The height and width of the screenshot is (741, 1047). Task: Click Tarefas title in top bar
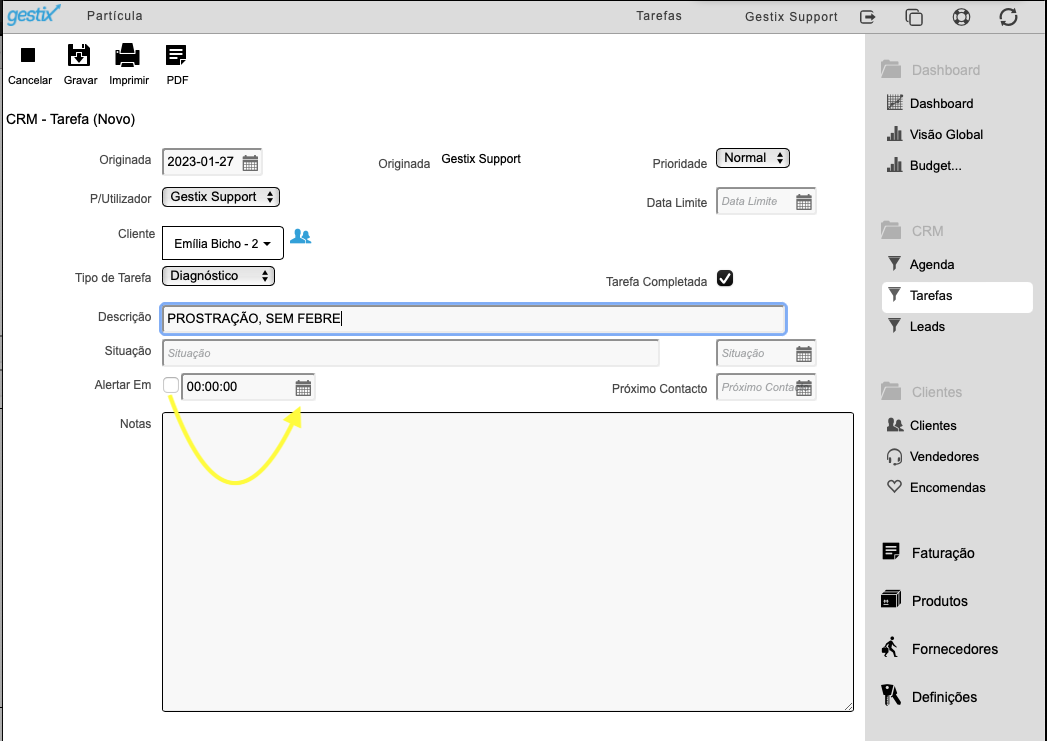click(659, 15)
